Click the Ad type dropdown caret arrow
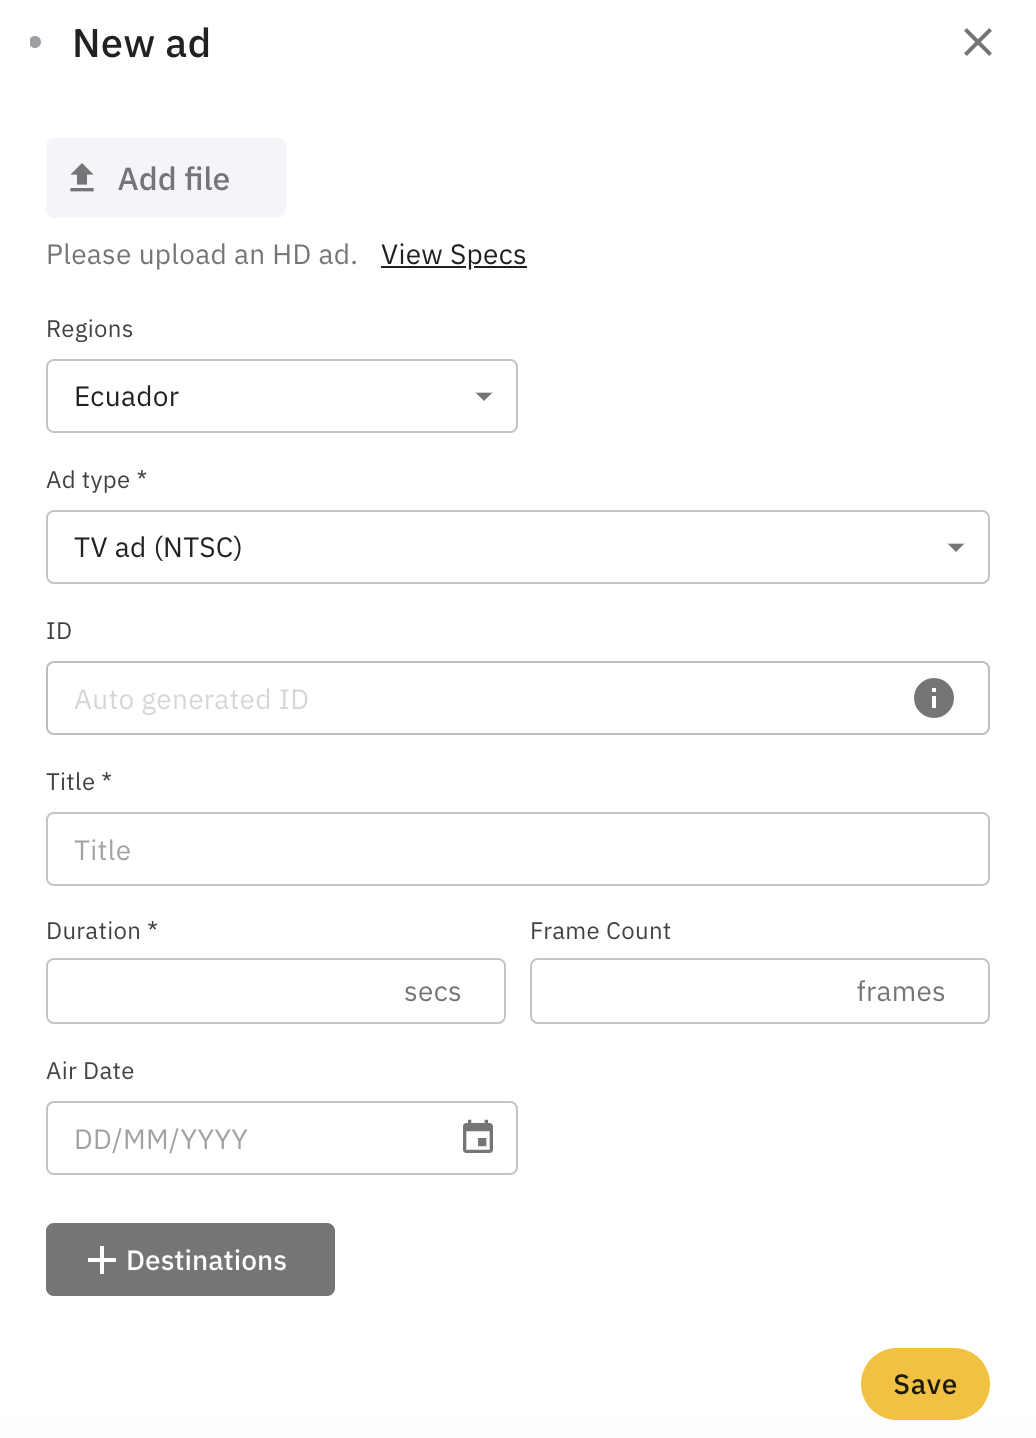The image size is (1036, 1438). 956,547
